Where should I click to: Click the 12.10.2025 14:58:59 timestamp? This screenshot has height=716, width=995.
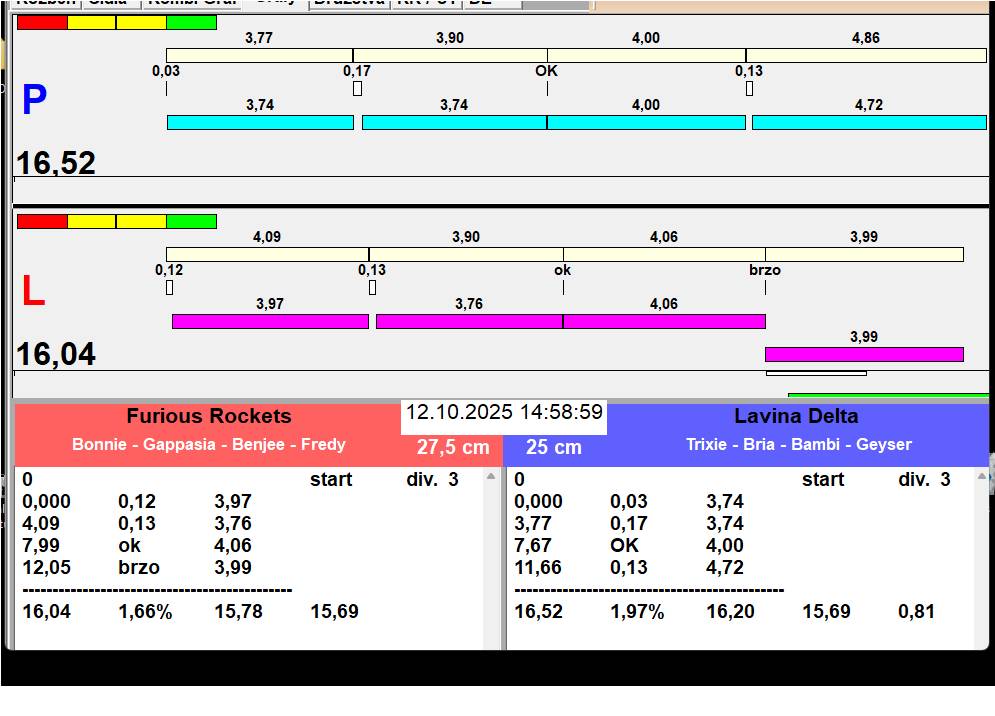pos(504,413)
